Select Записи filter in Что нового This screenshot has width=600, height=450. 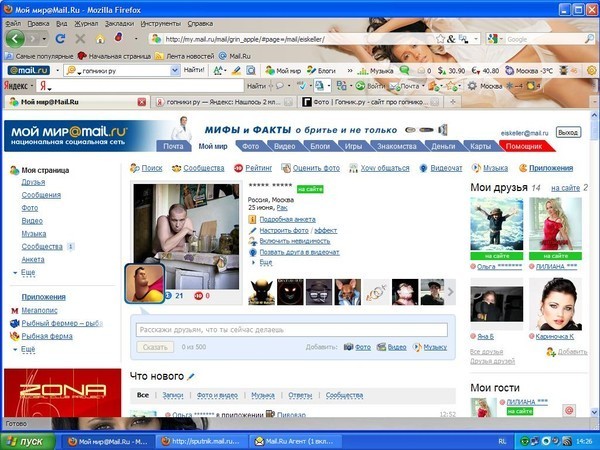(173, 395)
